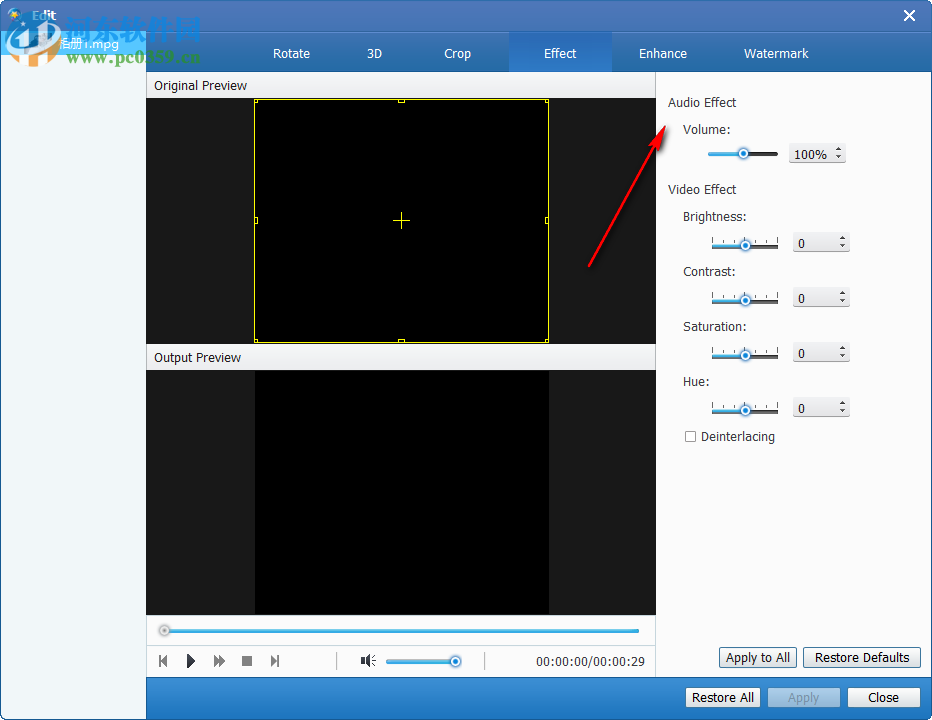Viewport: 932px width, 720px height.
Task: Click the fast forward button
Action: click(219, 661)
